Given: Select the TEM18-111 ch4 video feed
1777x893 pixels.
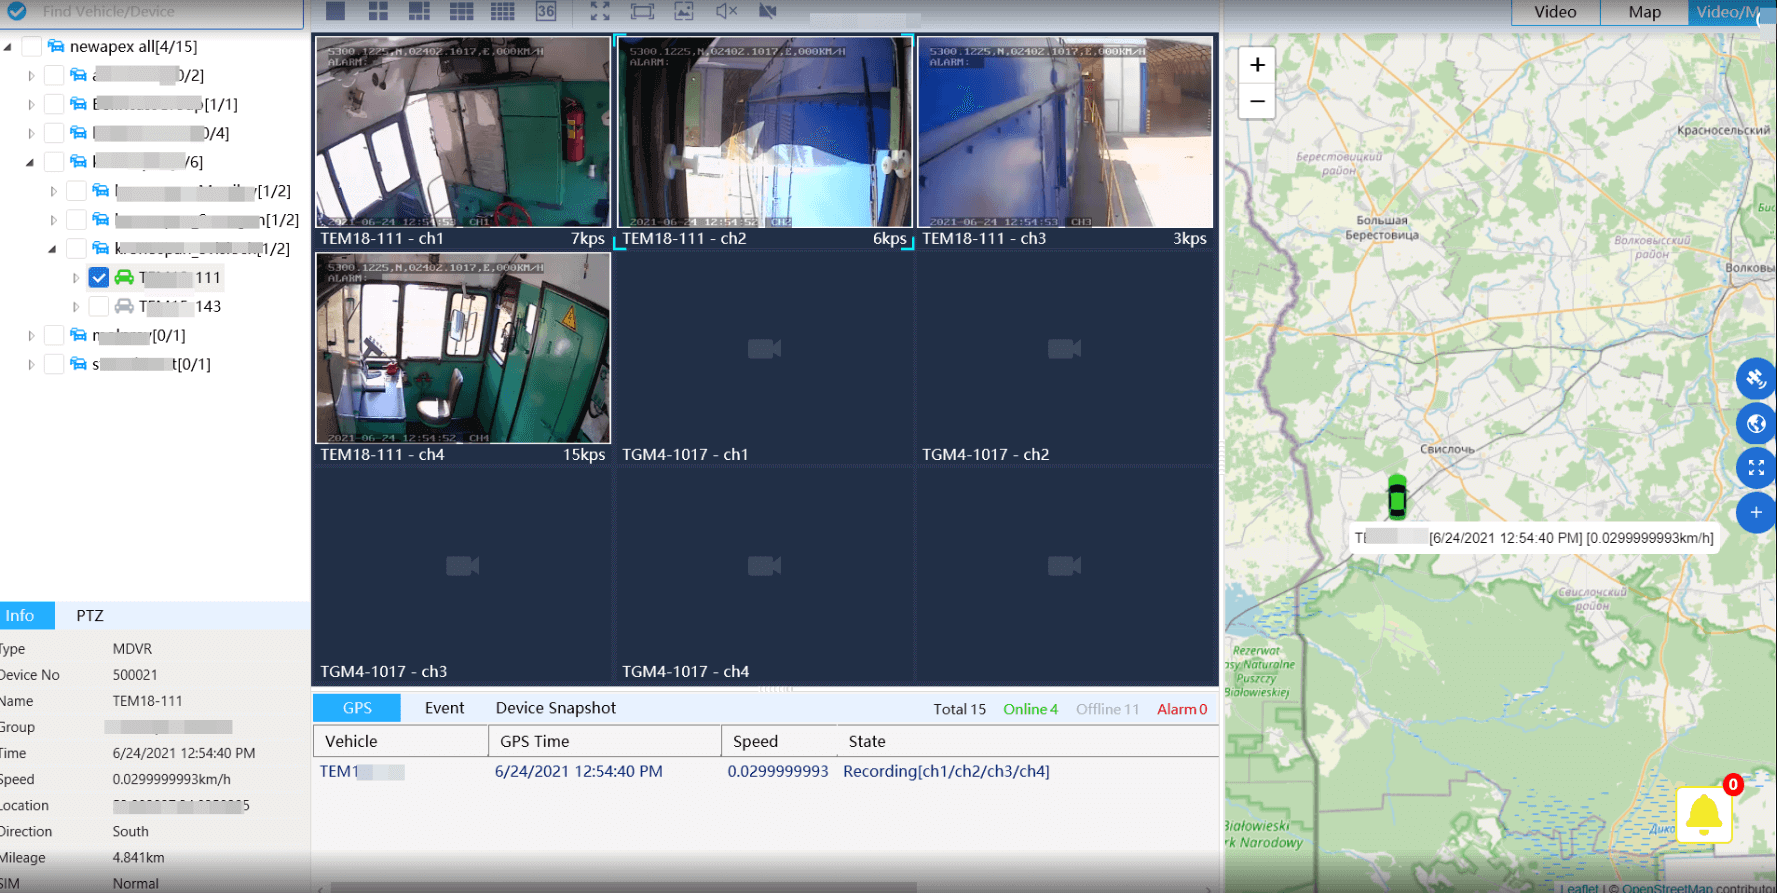Looking at the screenshot, I should [x=463, y=348].
